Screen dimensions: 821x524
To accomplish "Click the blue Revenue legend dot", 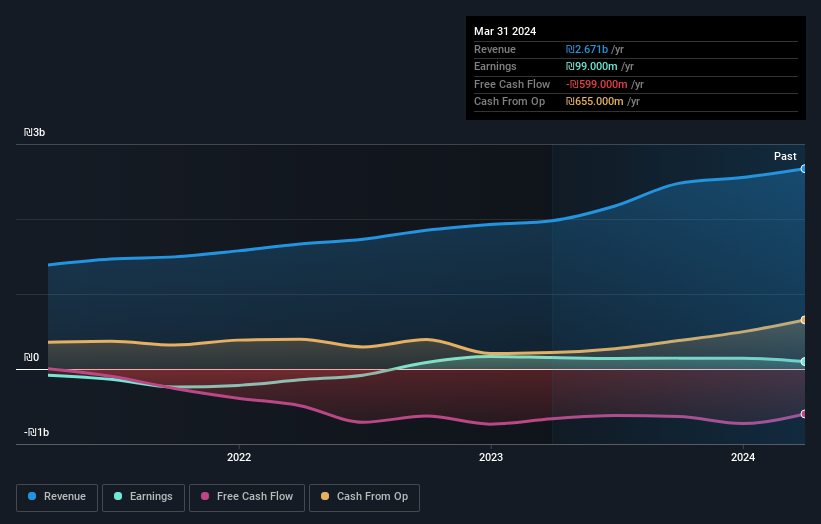I will tap(32, 496).
